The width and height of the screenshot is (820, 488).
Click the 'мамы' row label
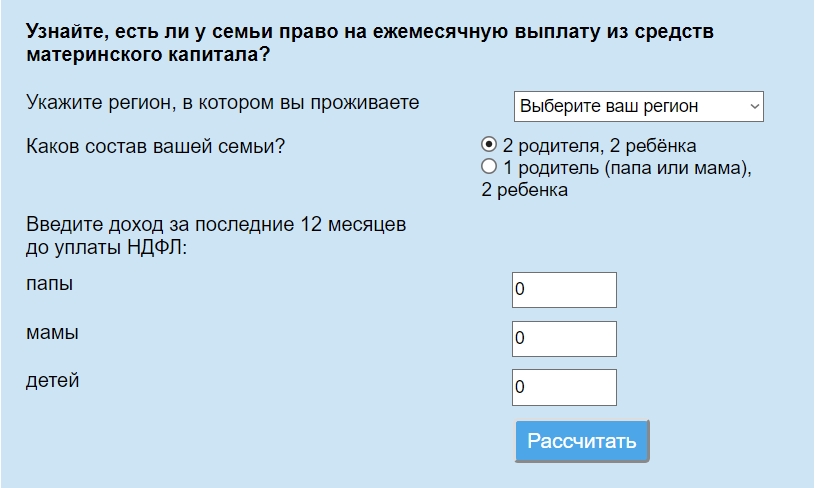tap(52, 333)
